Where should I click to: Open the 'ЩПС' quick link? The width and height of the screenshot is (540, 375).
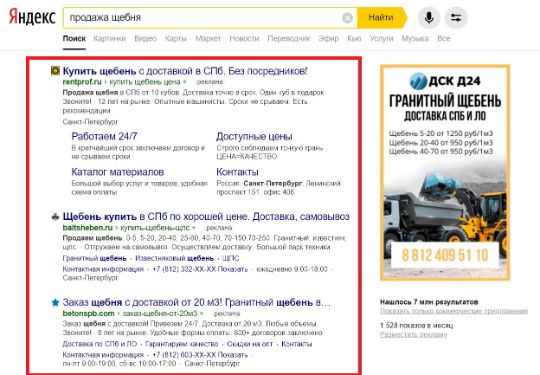pos(231,258)
